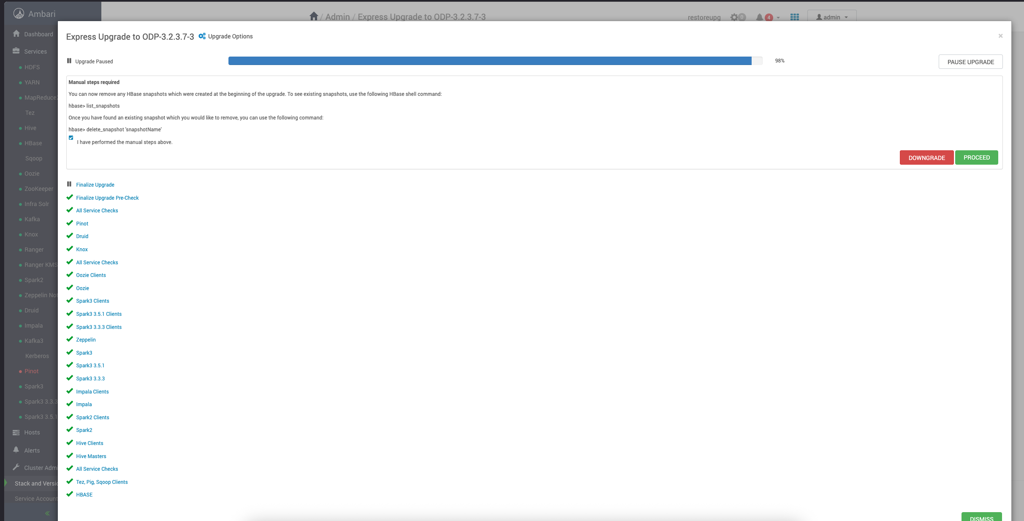Image resolution: width=1024 pixels, height=521 pixels.
Task: Open background operations gear icon in top bar
Action: pos(735,17)
